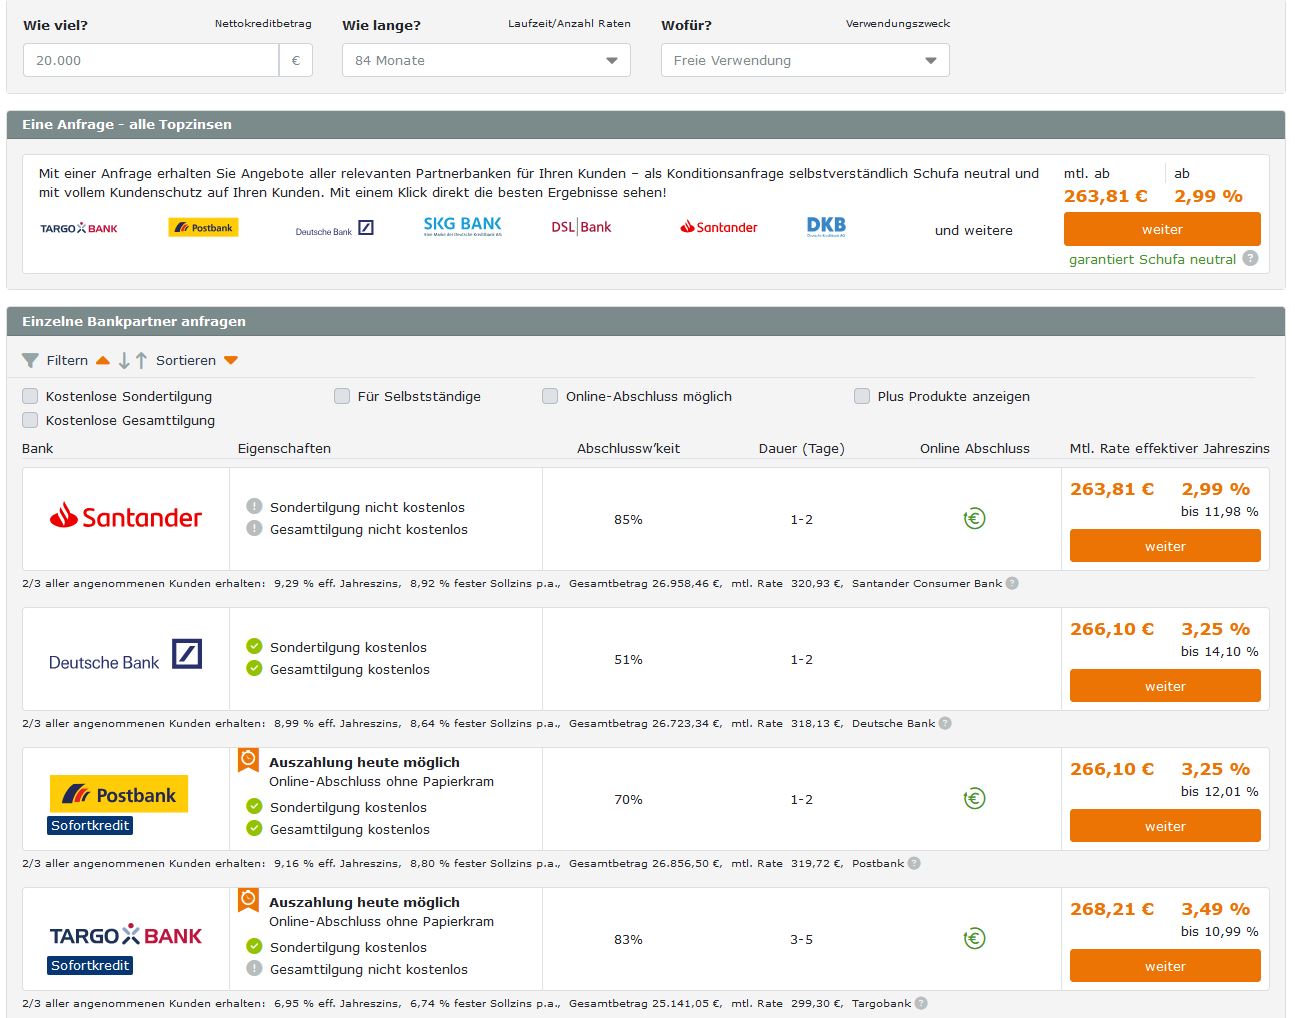Tick Online-Abschluss möglich checkbox

pos(550,396)
